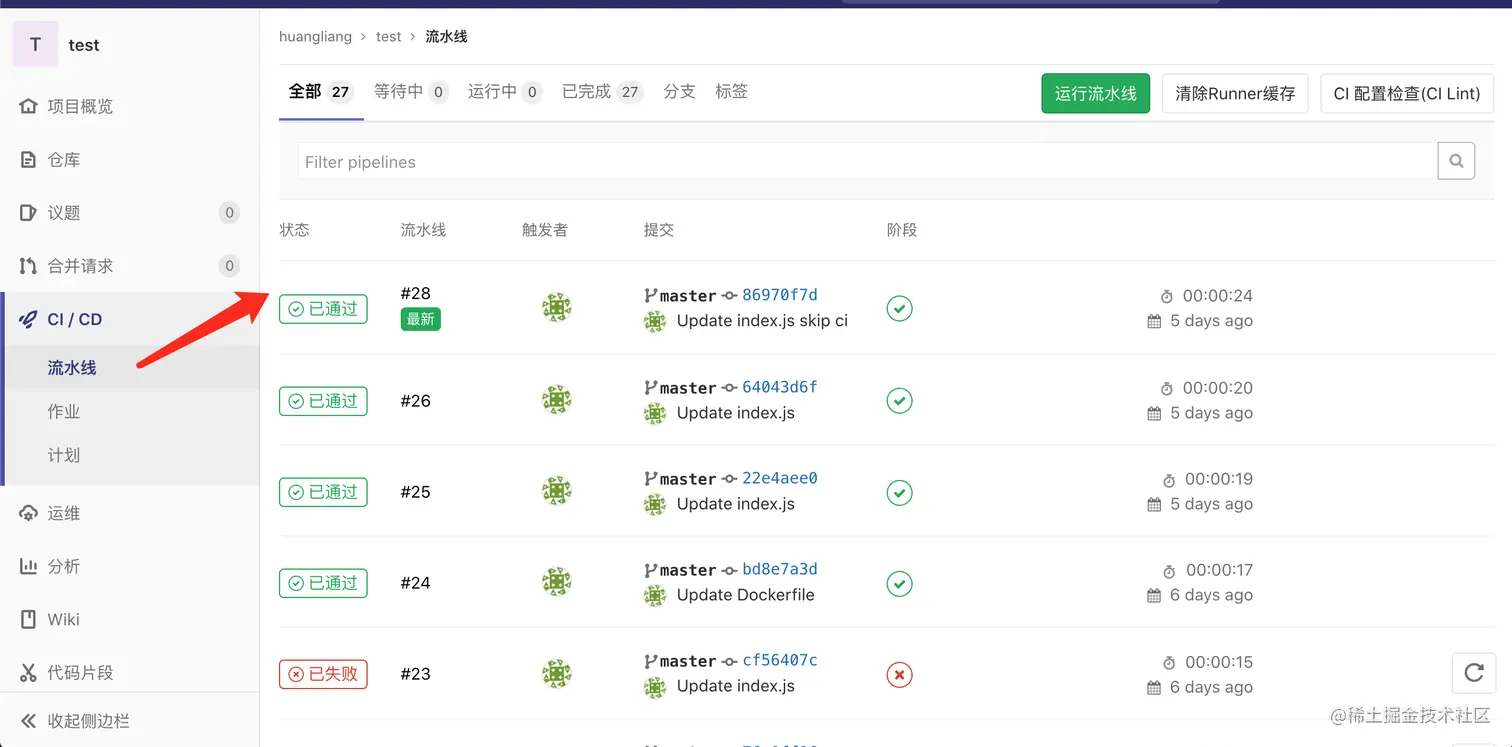Viewport: 1512px width, 747px height.
Task: Switch to the 分支 tab
Action: click(679, 92)
